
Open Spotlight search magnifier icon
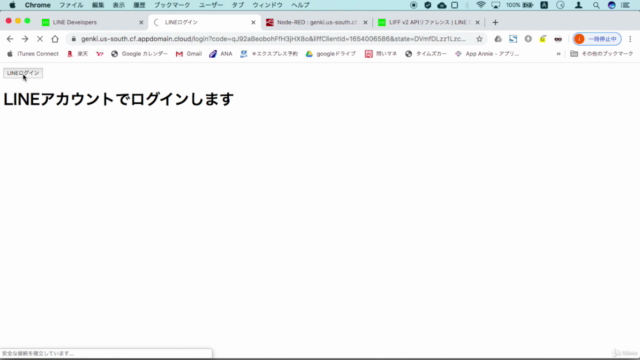coord(596,5)
